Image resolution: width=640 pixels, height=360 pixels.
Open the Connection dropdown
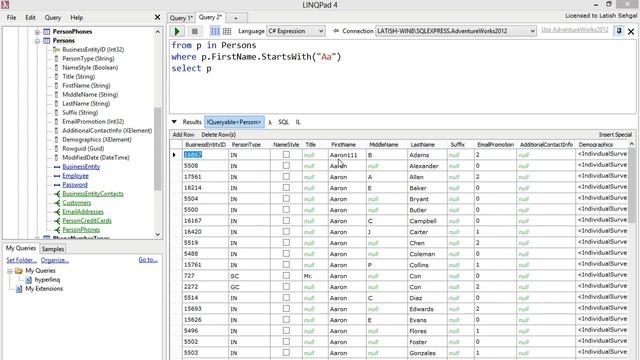coord(456,31)
